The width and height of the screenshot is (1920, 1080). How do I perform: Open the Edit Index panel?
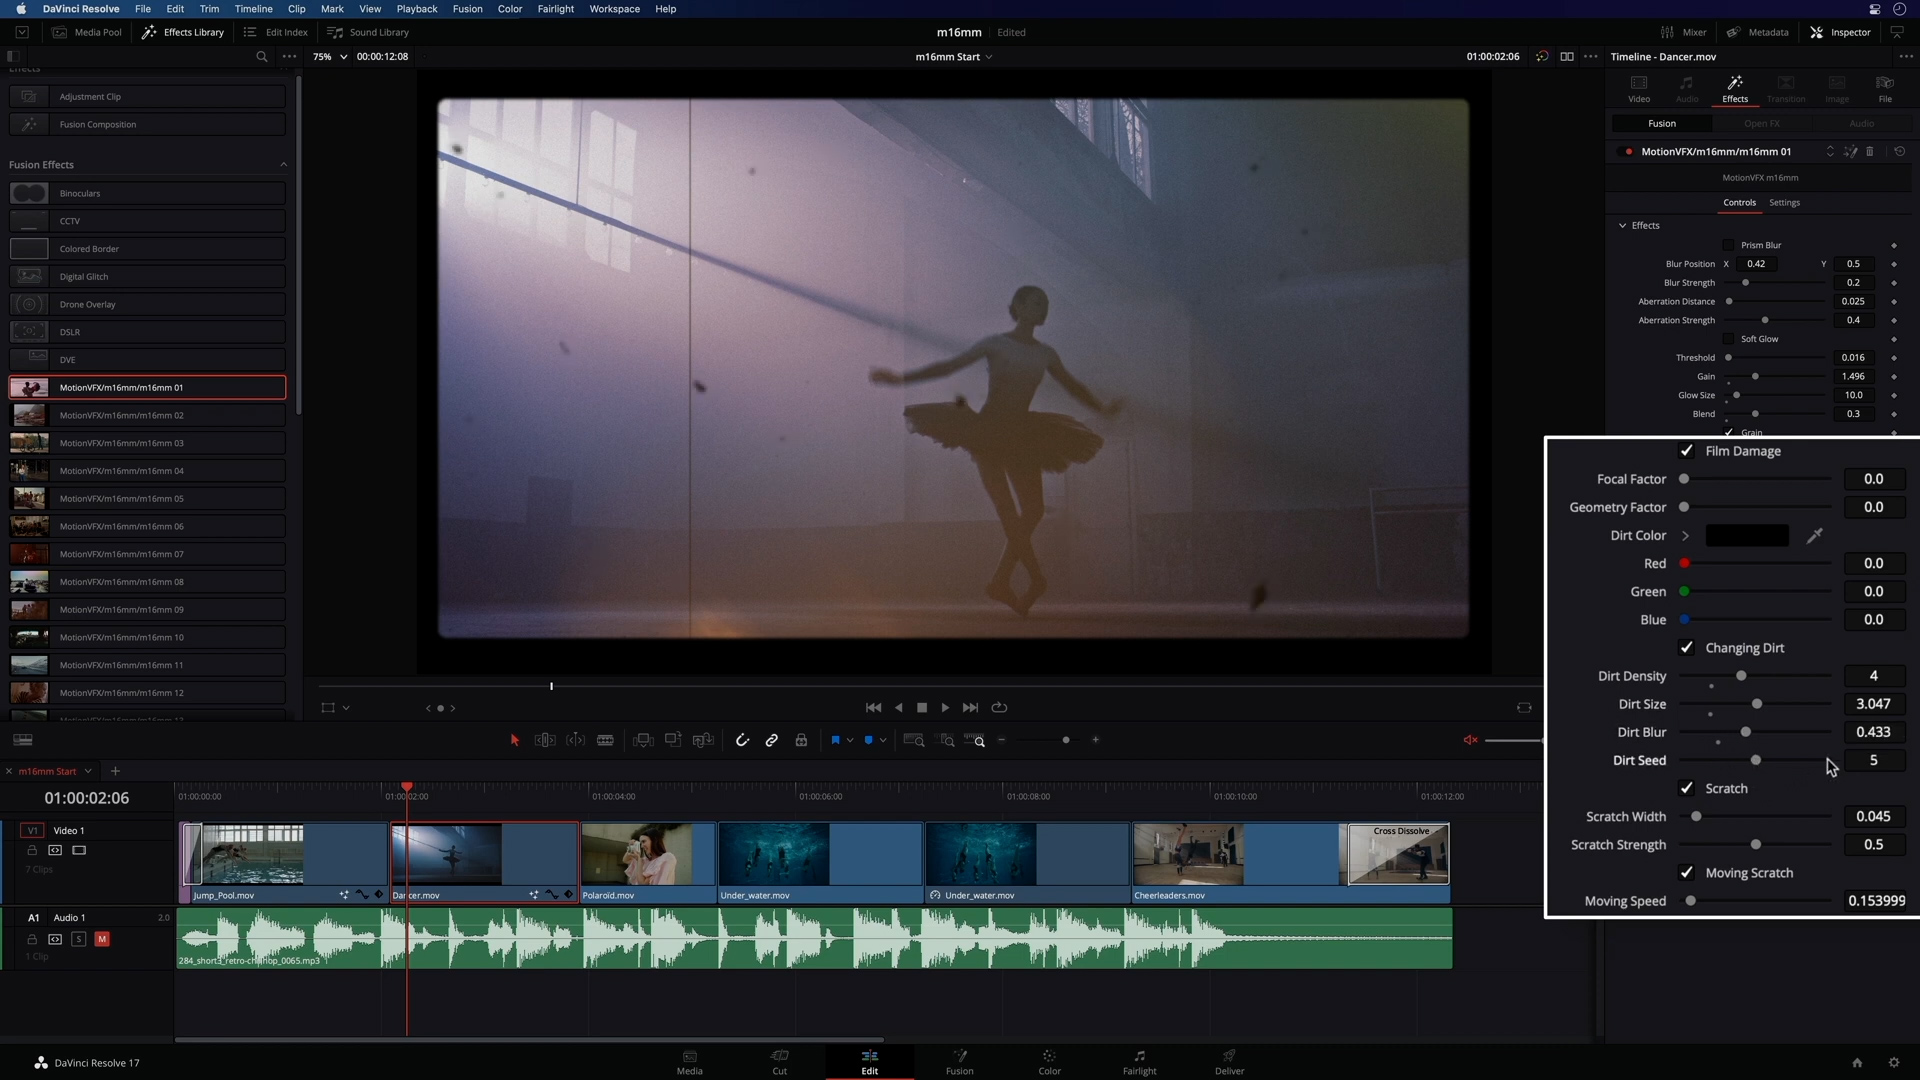276,32
